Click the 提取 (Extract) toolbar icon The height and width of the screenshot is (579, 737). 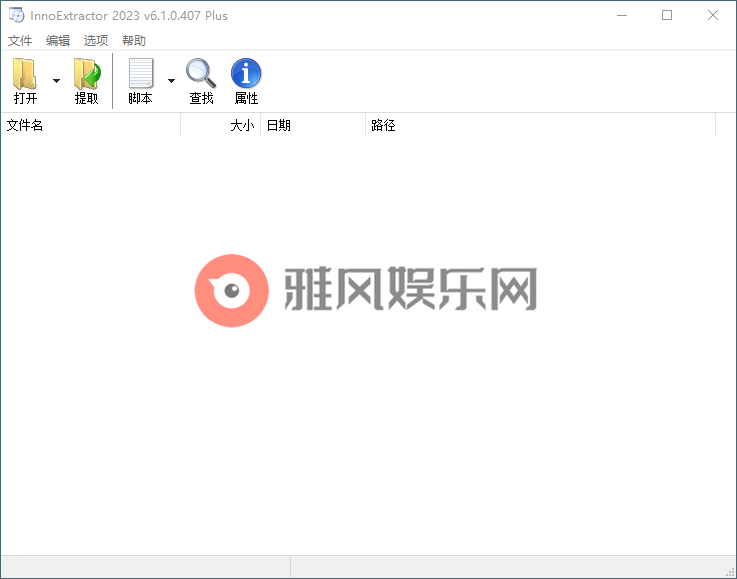click(x=87, y=75)
